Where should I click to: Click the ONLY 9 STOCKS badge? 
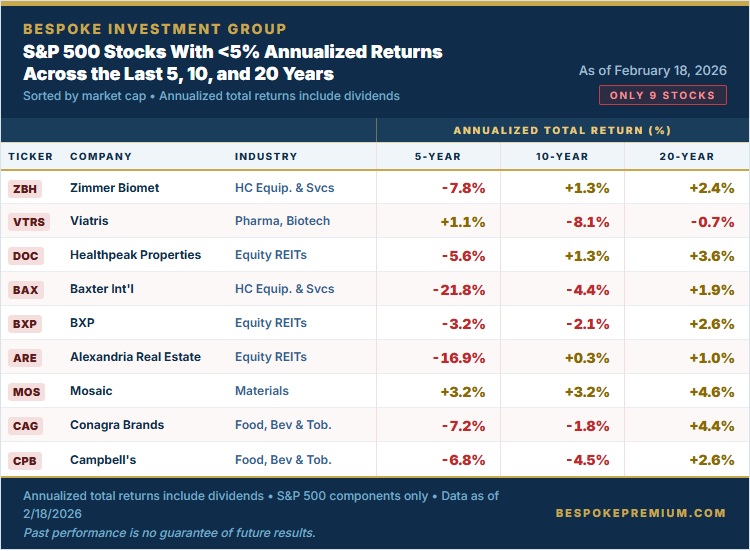pos(663,95)
